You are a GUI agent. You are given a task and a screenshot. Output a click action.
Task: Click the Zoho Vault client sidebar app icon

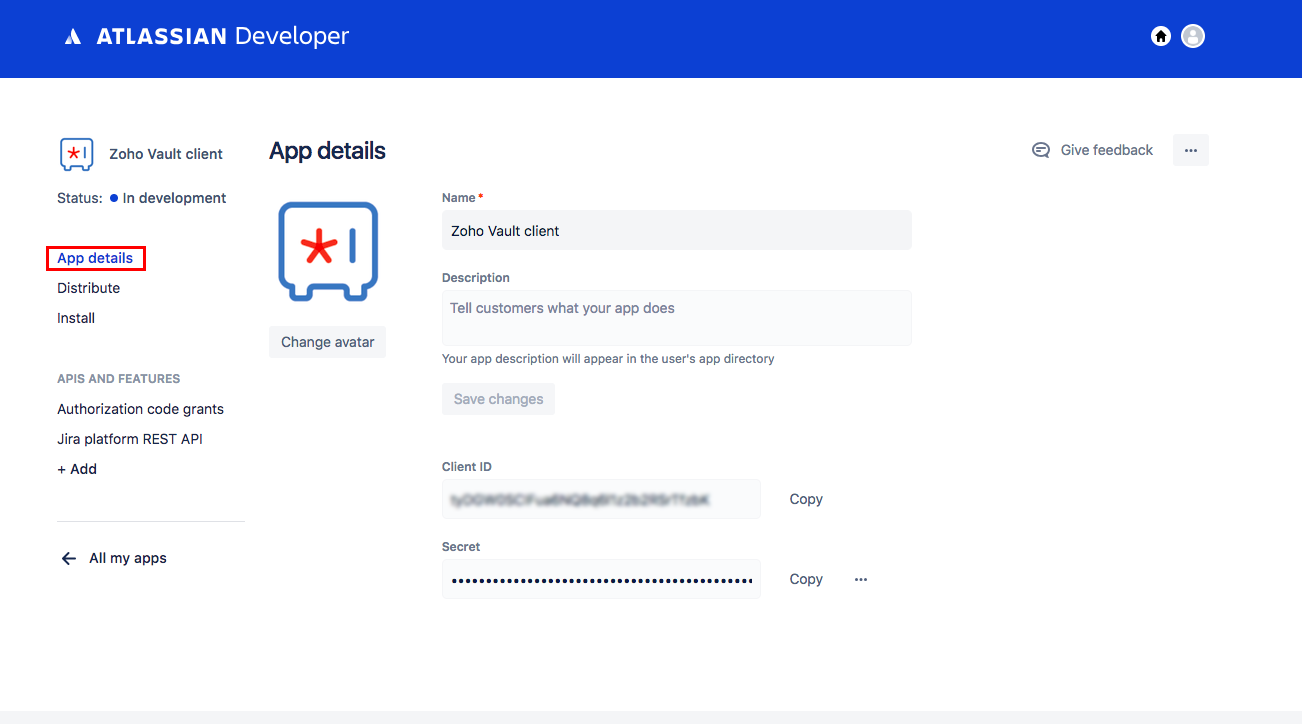(77, 154)
